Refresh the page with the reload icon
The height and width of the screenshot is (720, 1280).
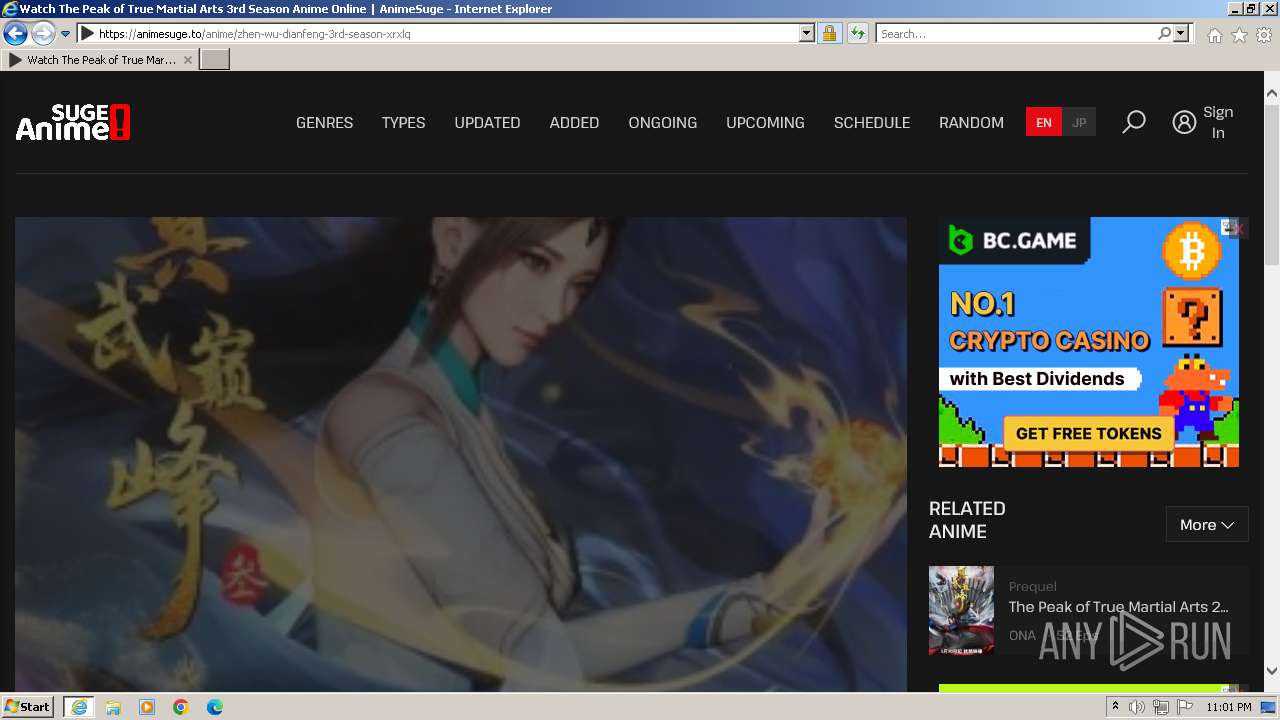(x=857, y=33)
